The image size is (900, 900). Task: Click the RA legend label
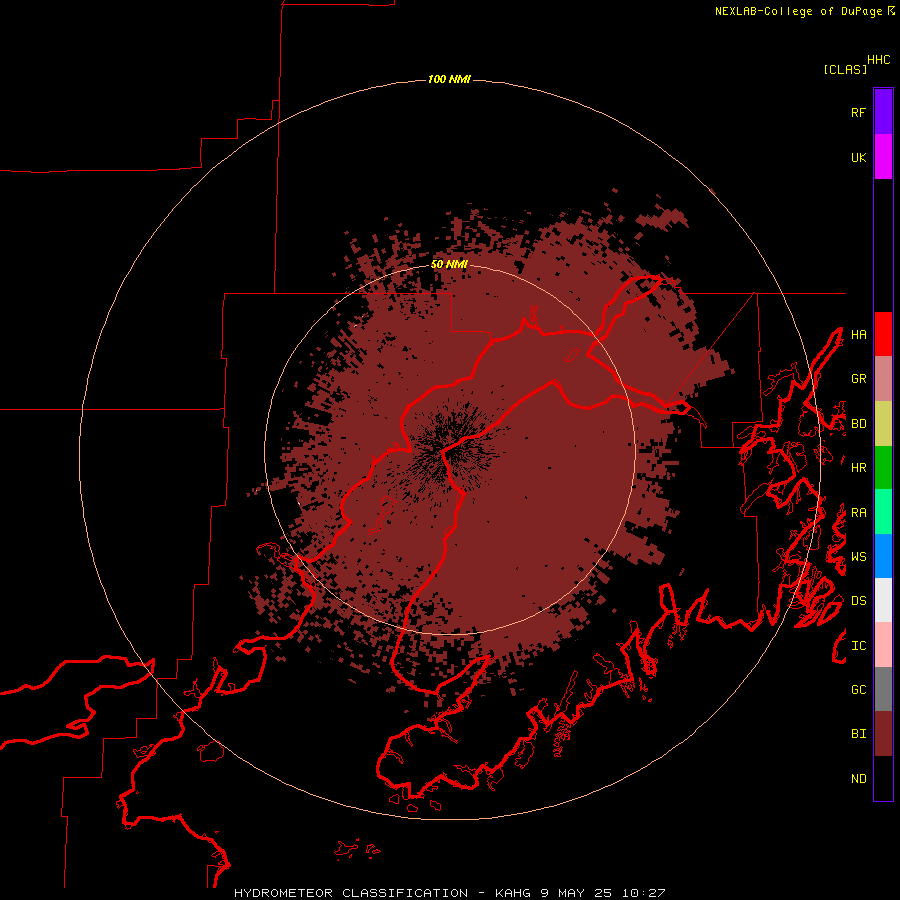click(858, 513)
